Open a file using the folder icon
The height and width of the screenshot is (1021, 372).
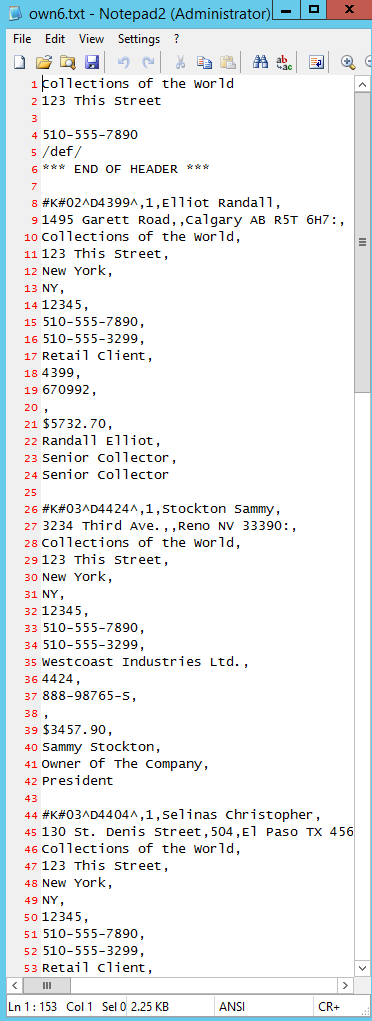click(43, 62)
